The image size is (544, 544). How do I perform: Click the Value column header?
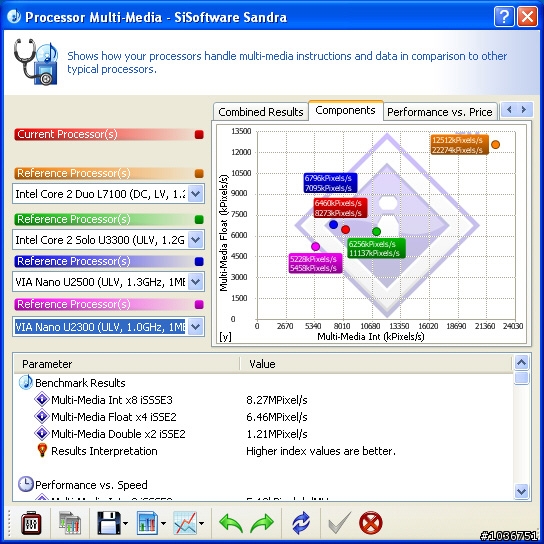click(x=376, y=364)
